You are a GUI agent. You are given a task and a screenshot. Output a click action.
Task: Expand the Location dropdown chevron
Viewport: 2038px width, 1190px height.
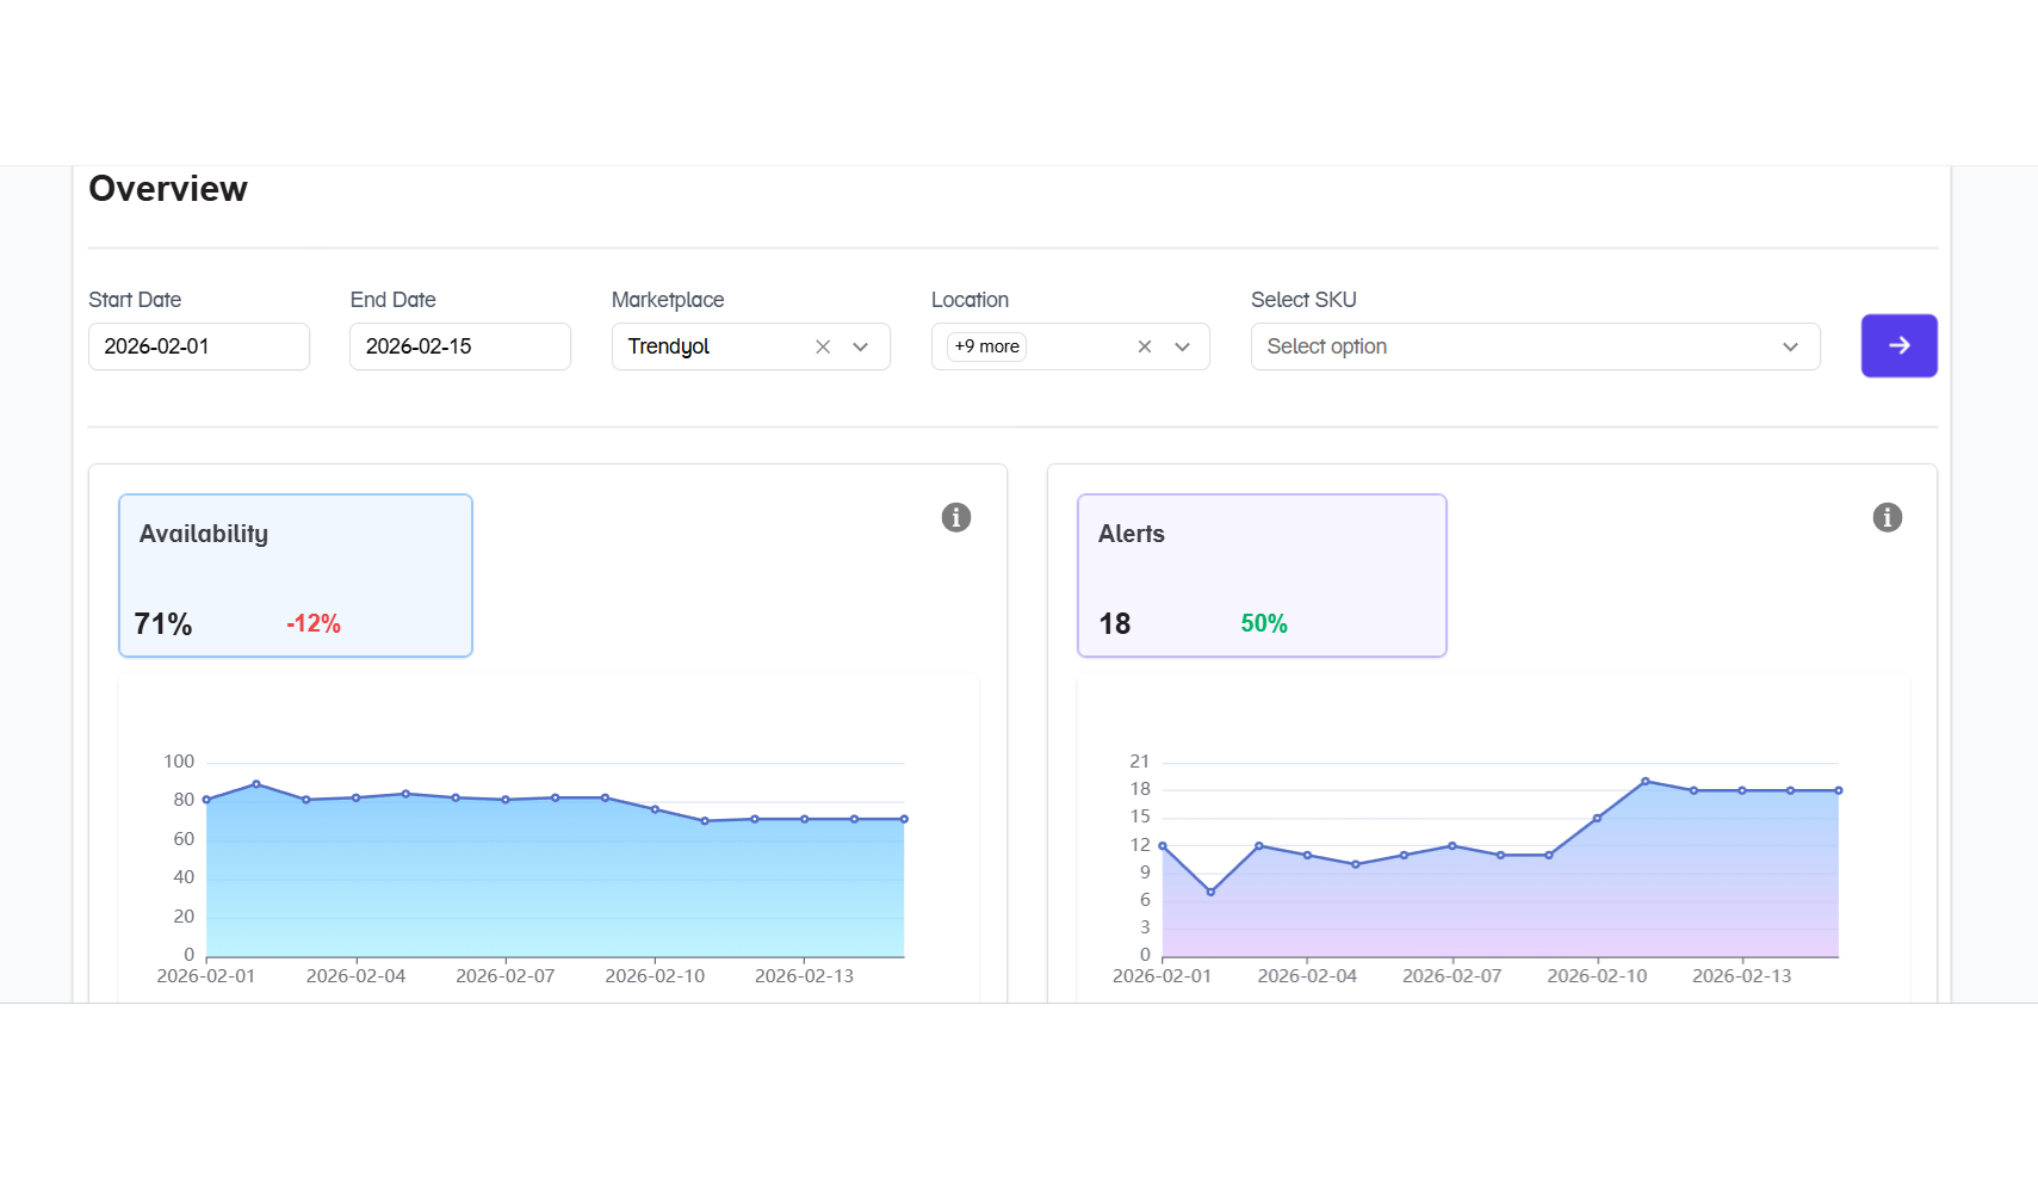[x=1182, y=346]
